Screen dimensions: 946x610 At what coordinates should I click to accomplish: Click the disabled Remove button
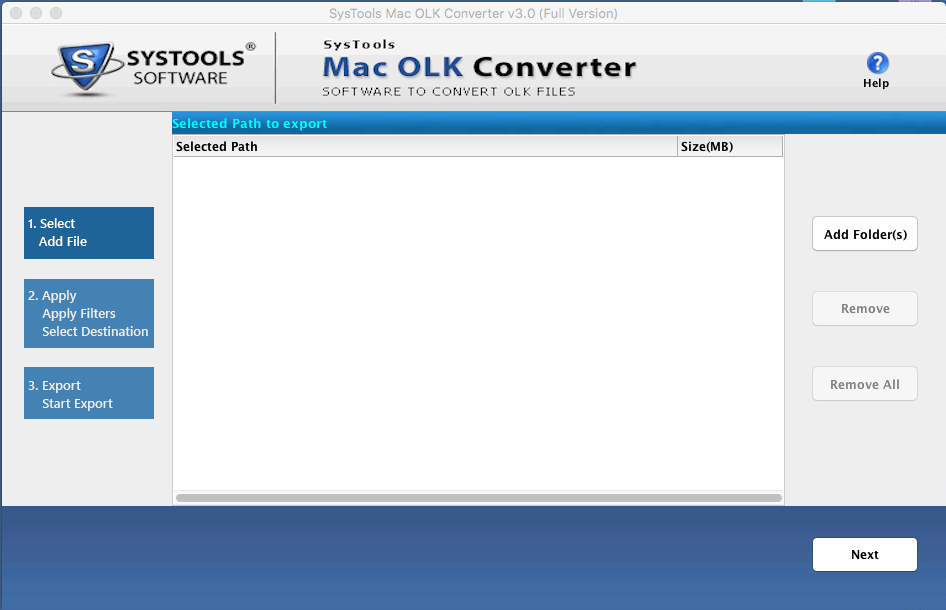[x=865, y=309]
